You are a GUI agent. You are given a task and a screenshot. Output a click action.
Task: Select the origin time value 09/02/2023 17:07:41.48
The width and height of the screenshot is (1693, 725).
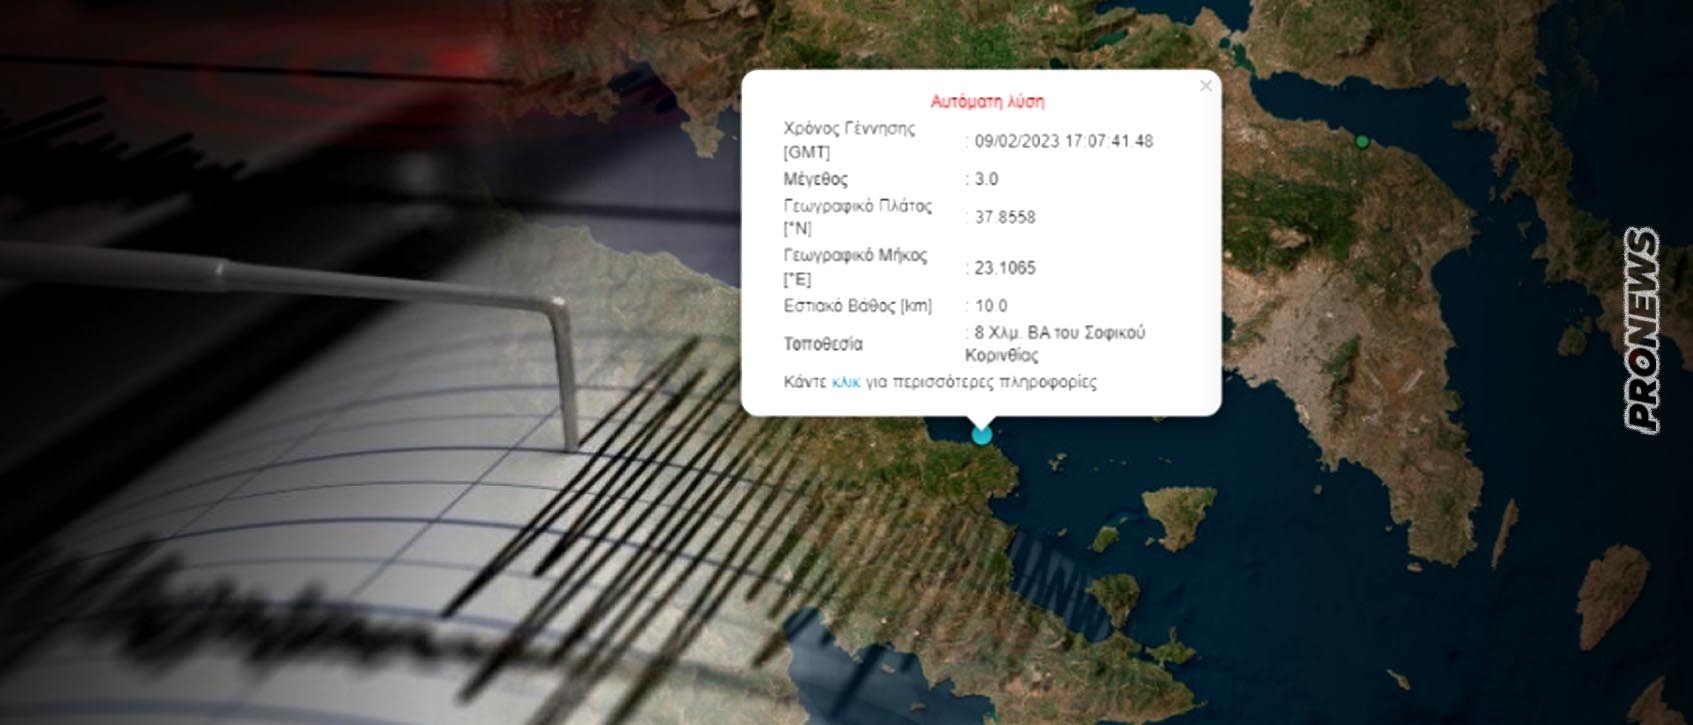point(1063,142)
